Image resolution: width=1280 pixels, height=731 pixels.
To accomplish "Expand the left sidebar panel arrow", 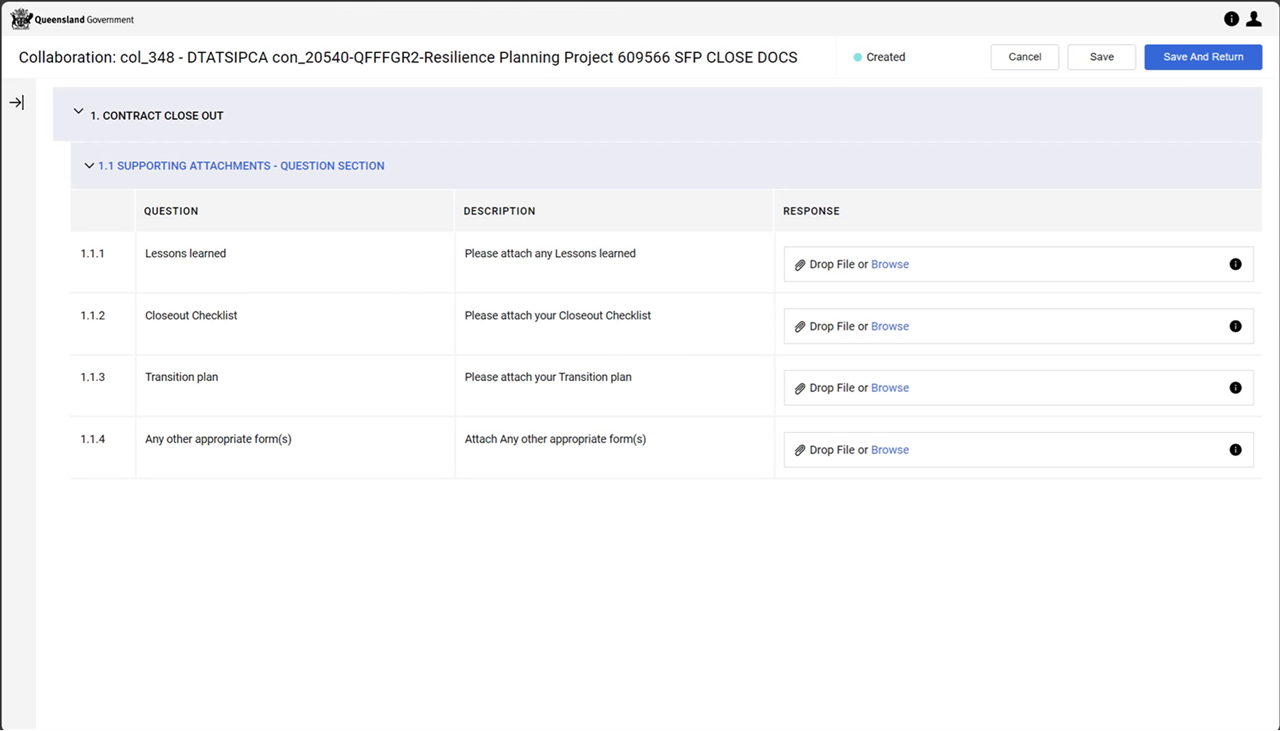I will click(17, 103).
